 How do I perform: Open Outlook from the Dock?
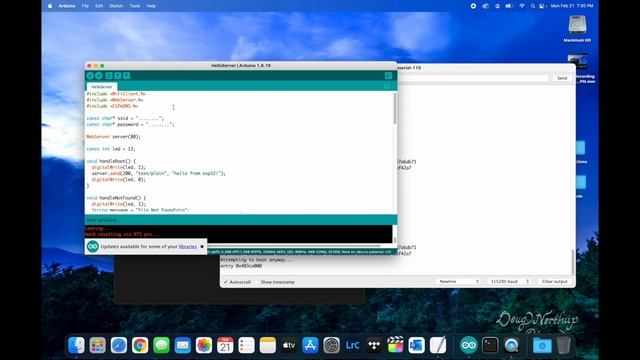pos(416,346)
